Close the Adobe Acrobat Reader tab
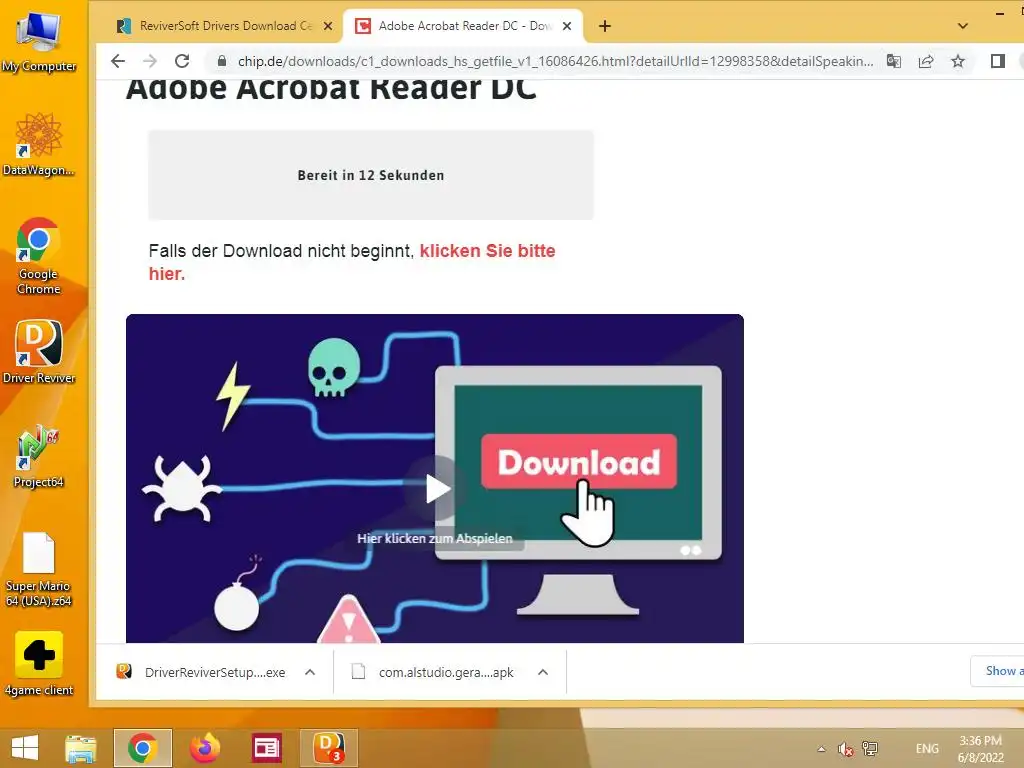This screenshot has width=1024, height=768. tap(567, 26)
